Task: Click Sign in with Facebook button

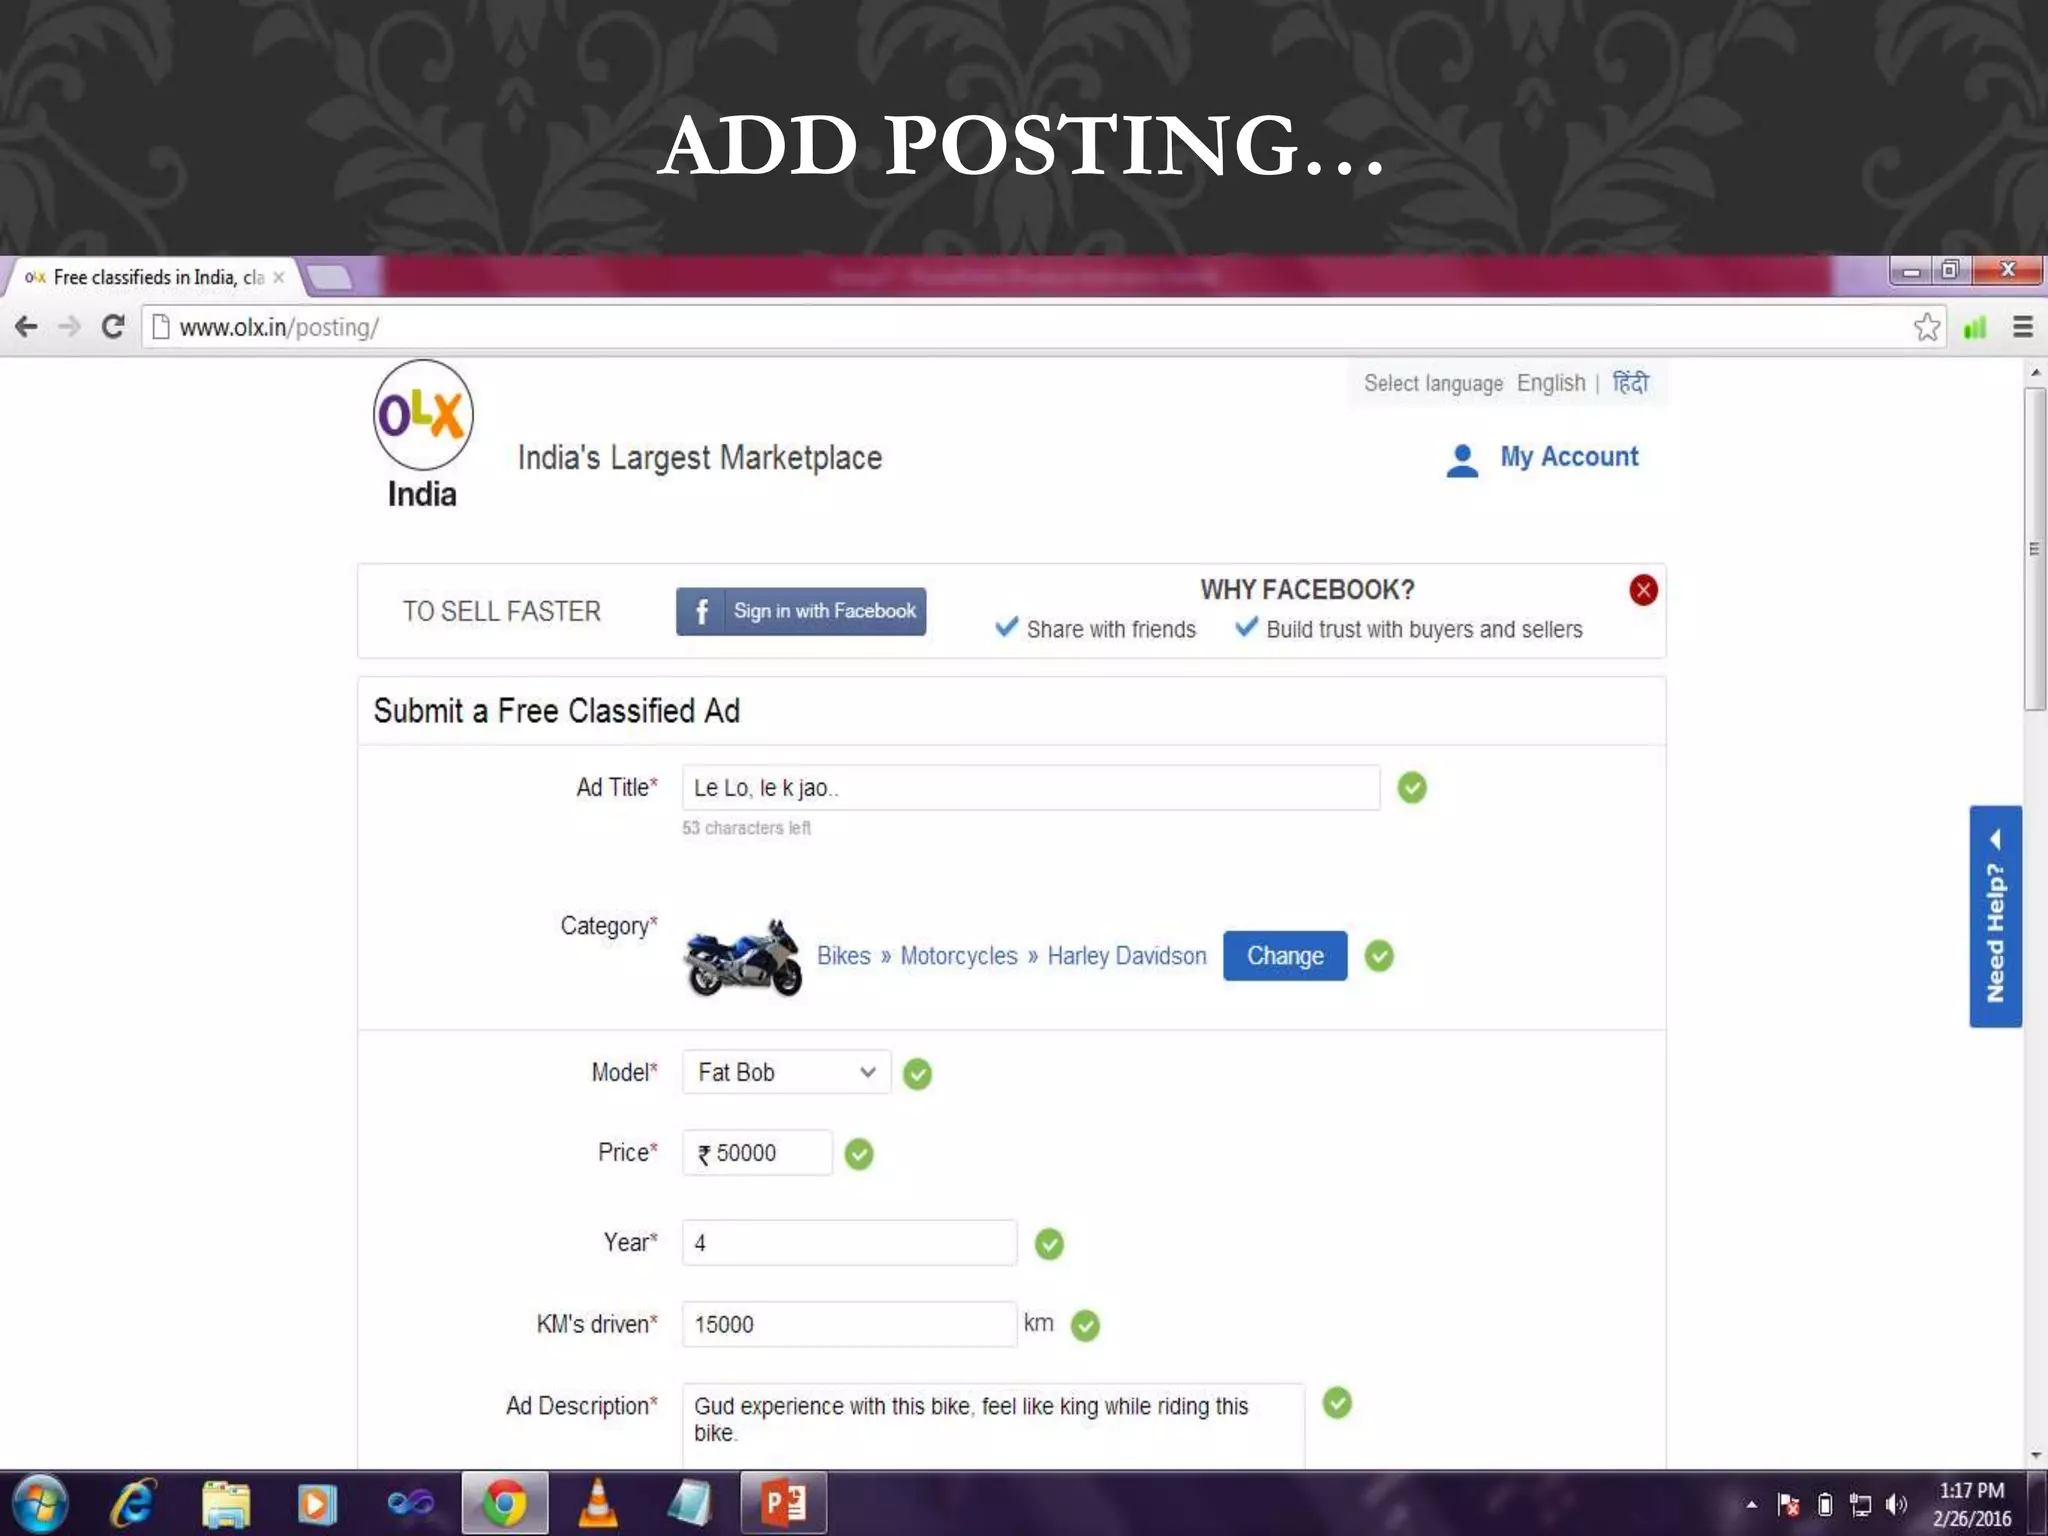Action: pos(801,611)
